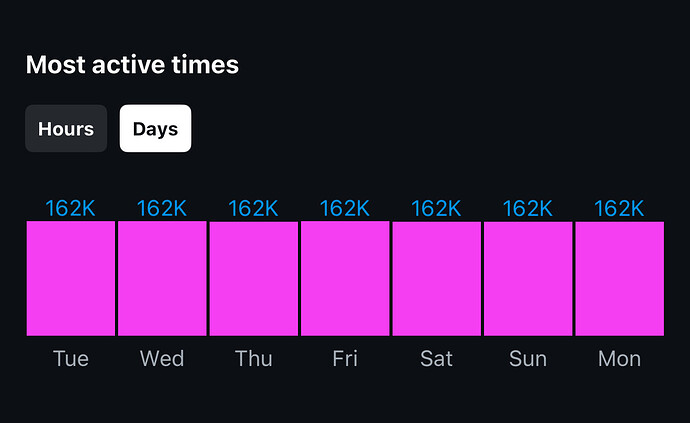Switch to the Hours tab

pyautogui.click(x=66, y=129)
